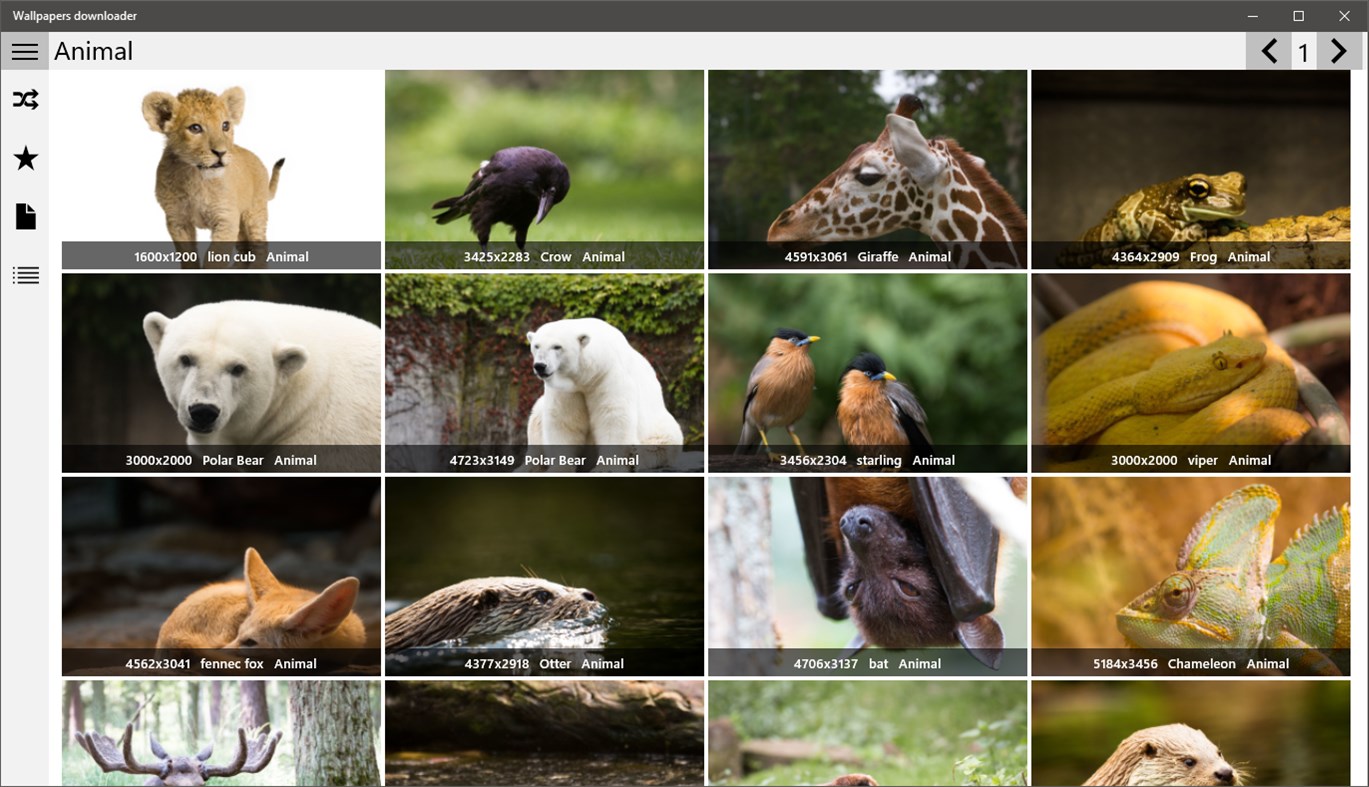Select the Otter 4377x2918 wallpaper
1369x787 pixels.
click(543, 570)
